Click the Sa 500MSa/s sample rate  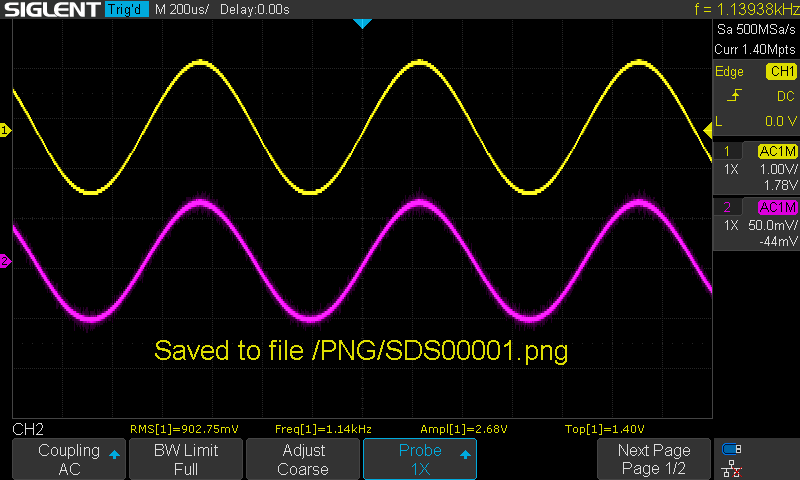coord(756,30)
